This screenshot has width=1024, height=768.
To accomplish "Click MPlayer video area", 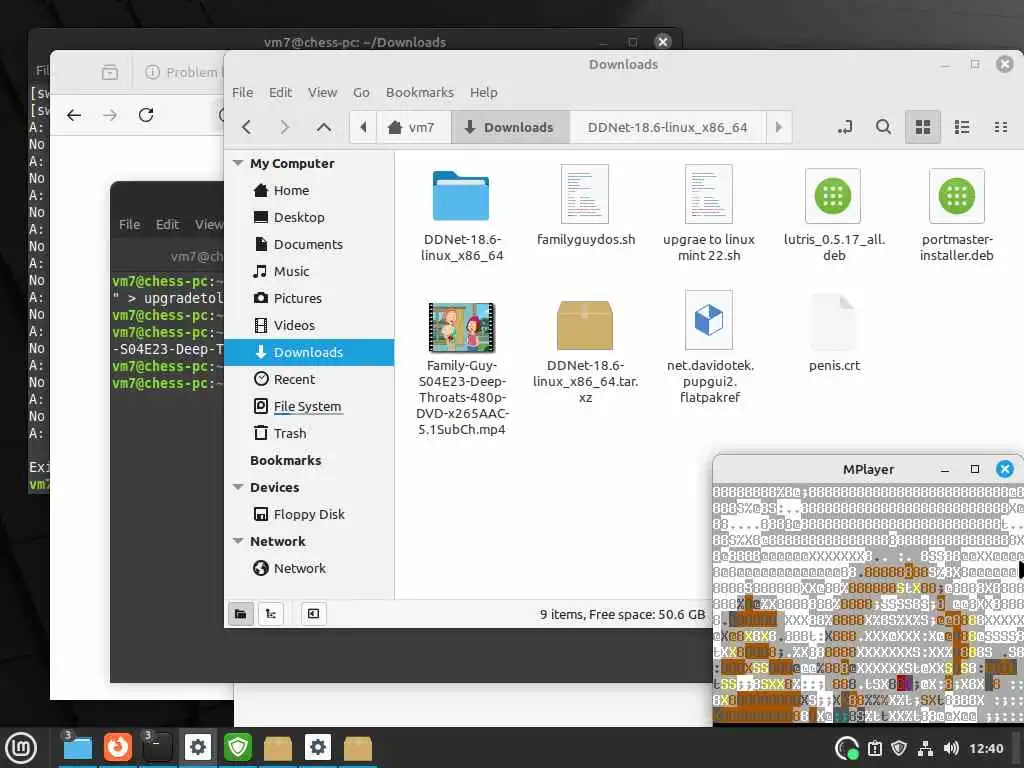I will click(x=868, y=604).
